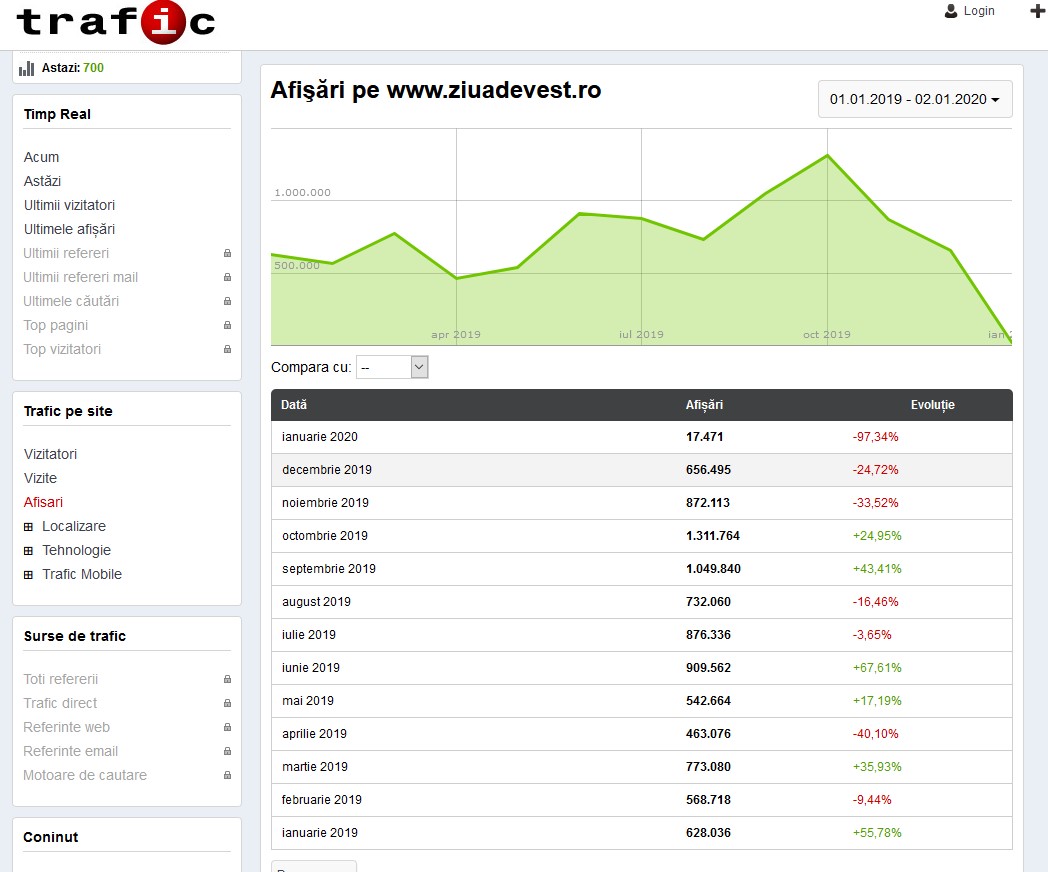Click the lock icon beside Trafic direct
This screenshot has height=872, width=1048.
tap(227, 703)
